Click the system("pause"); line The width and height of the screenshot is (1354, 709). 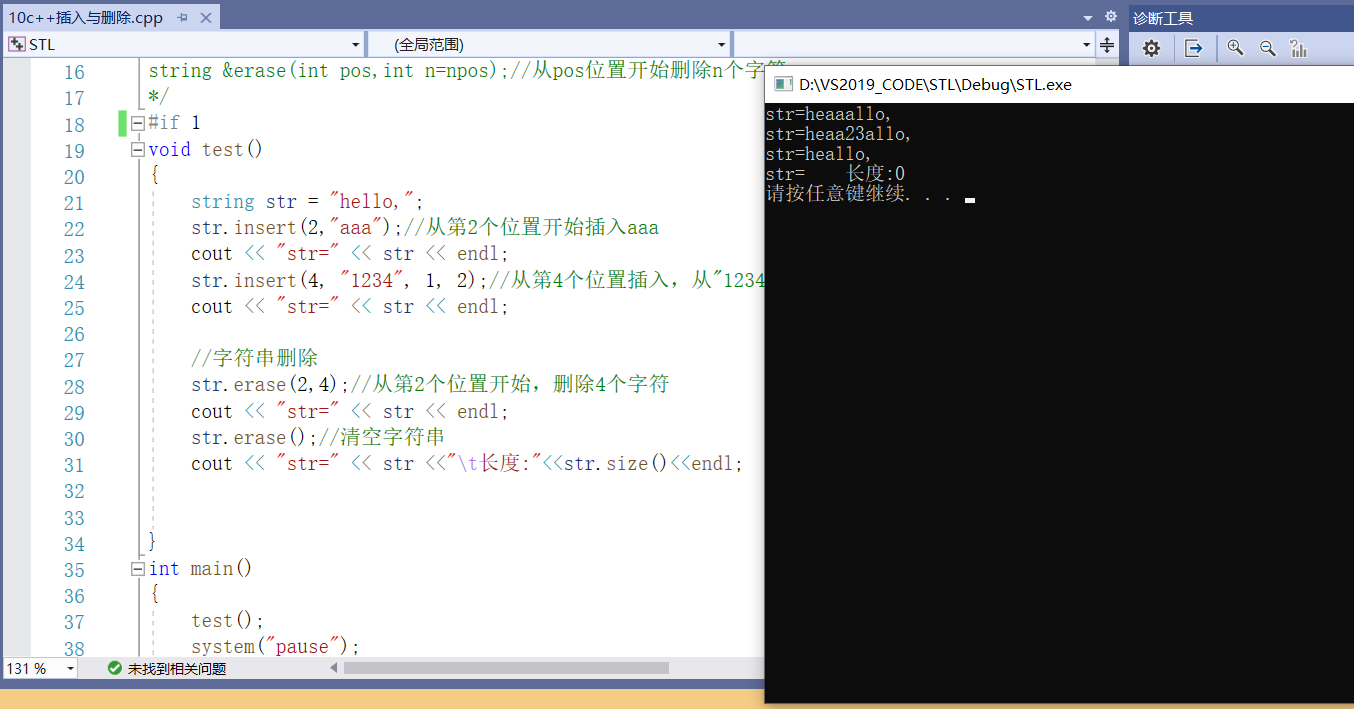275,647
